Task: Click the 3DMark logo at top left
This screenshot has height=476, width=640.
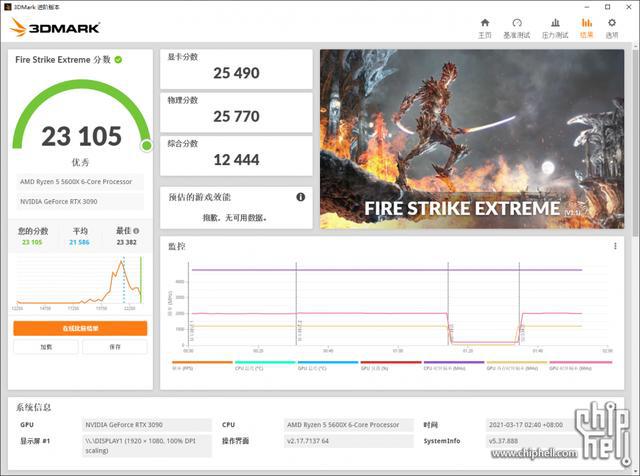Action: point(54,28)
